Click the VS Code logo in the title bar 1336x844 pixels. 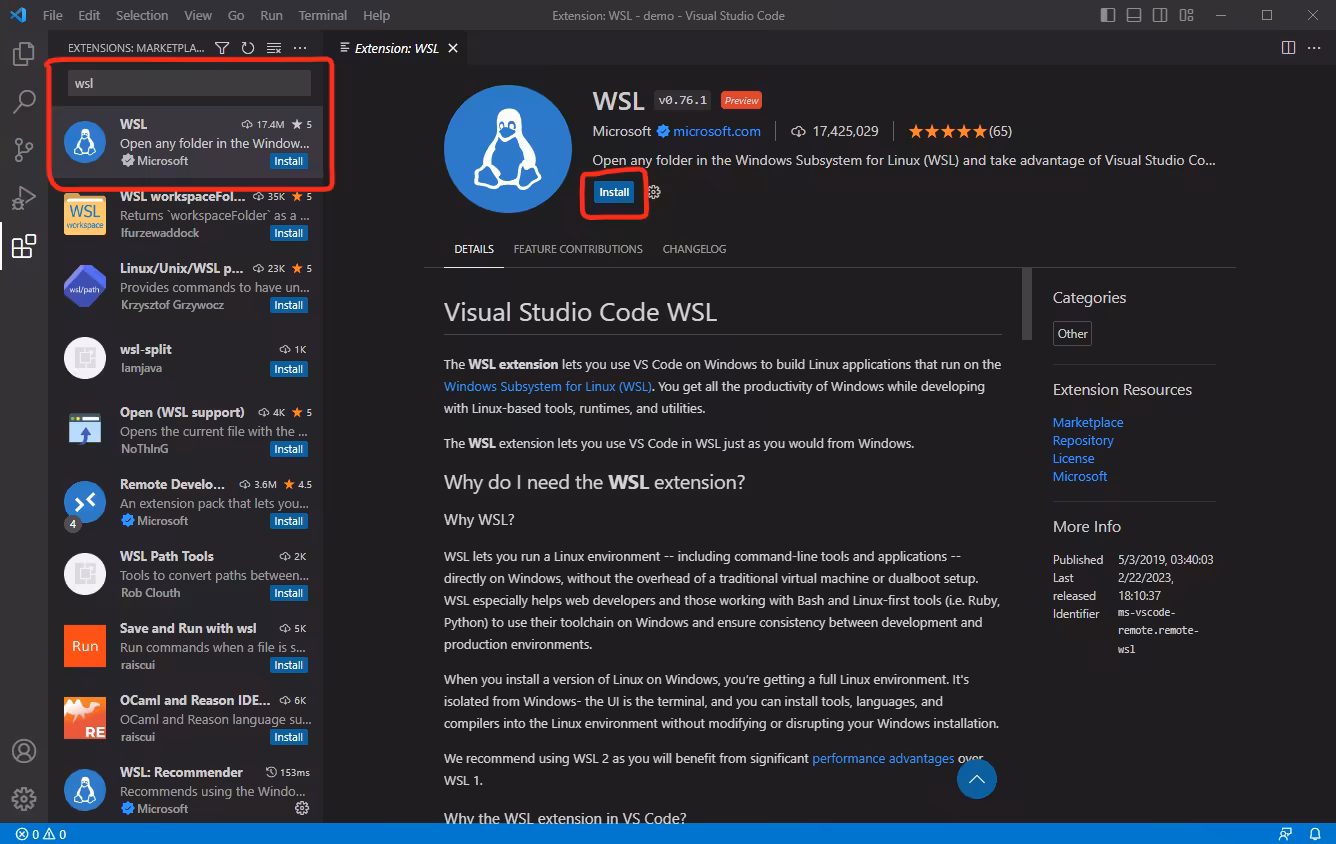click(18, 15)
